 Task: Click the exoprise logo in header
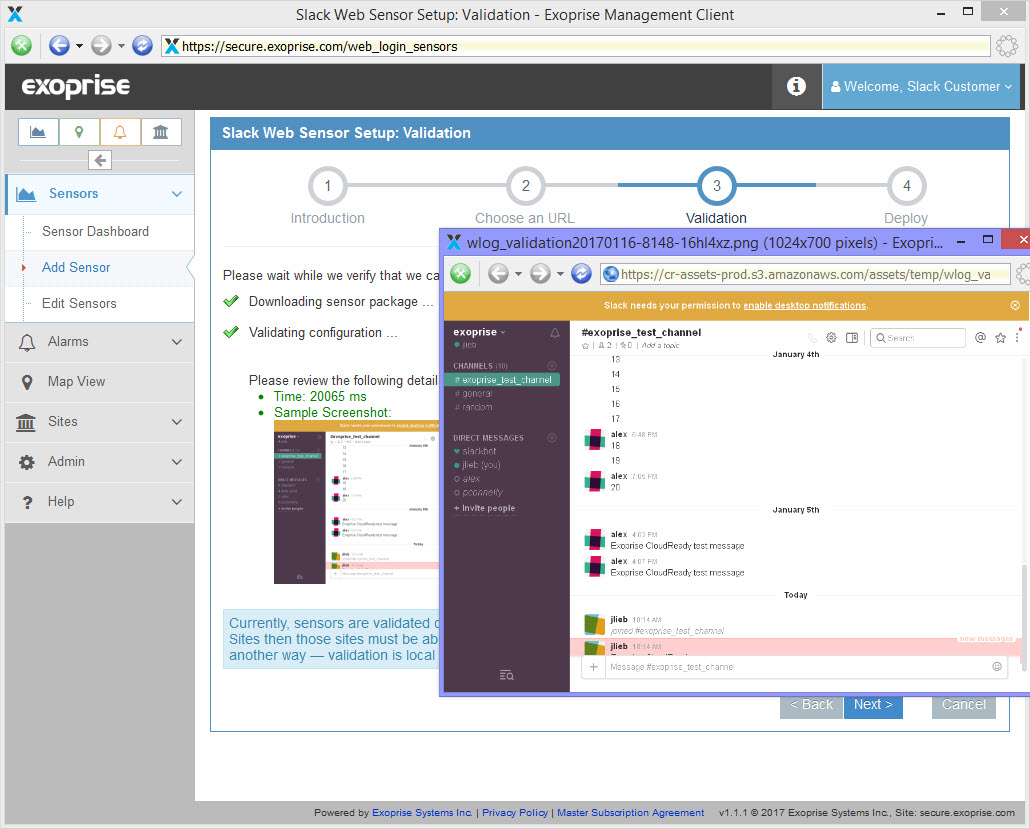pyautogui.click(x=76, y=86)
